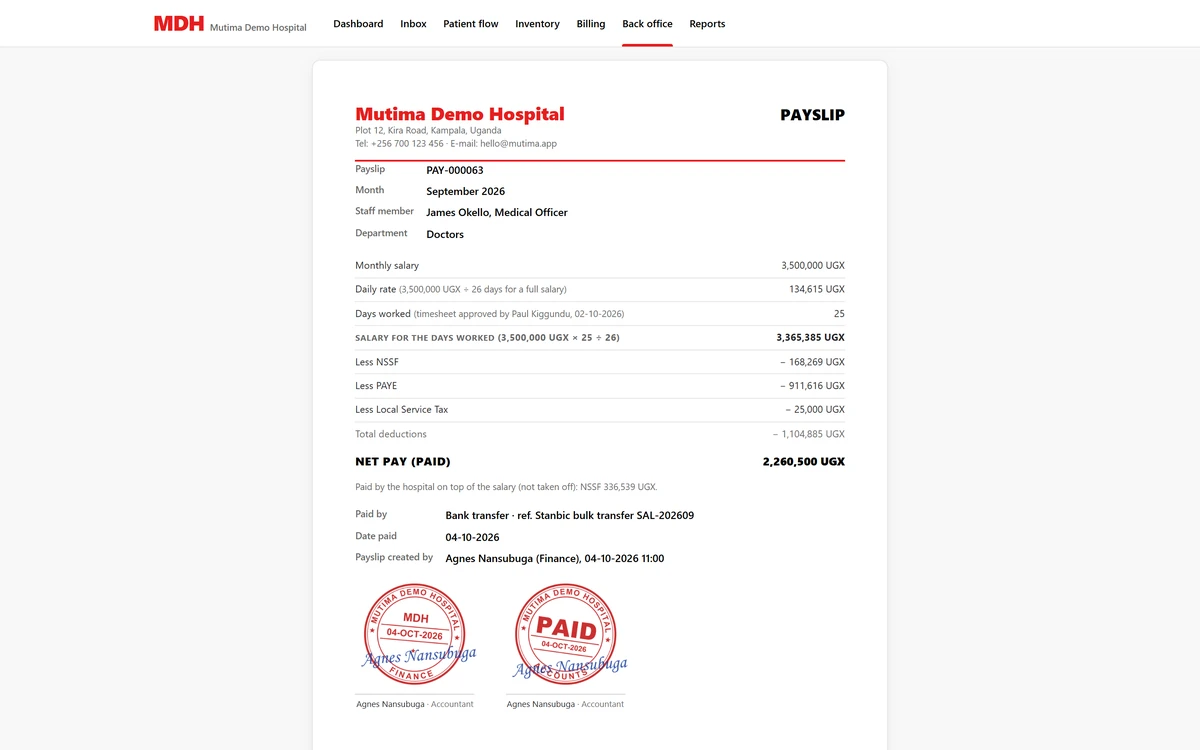Screen dimensions: 1200x750
Task: Open the Inventory section
Action: click(537, 24)
